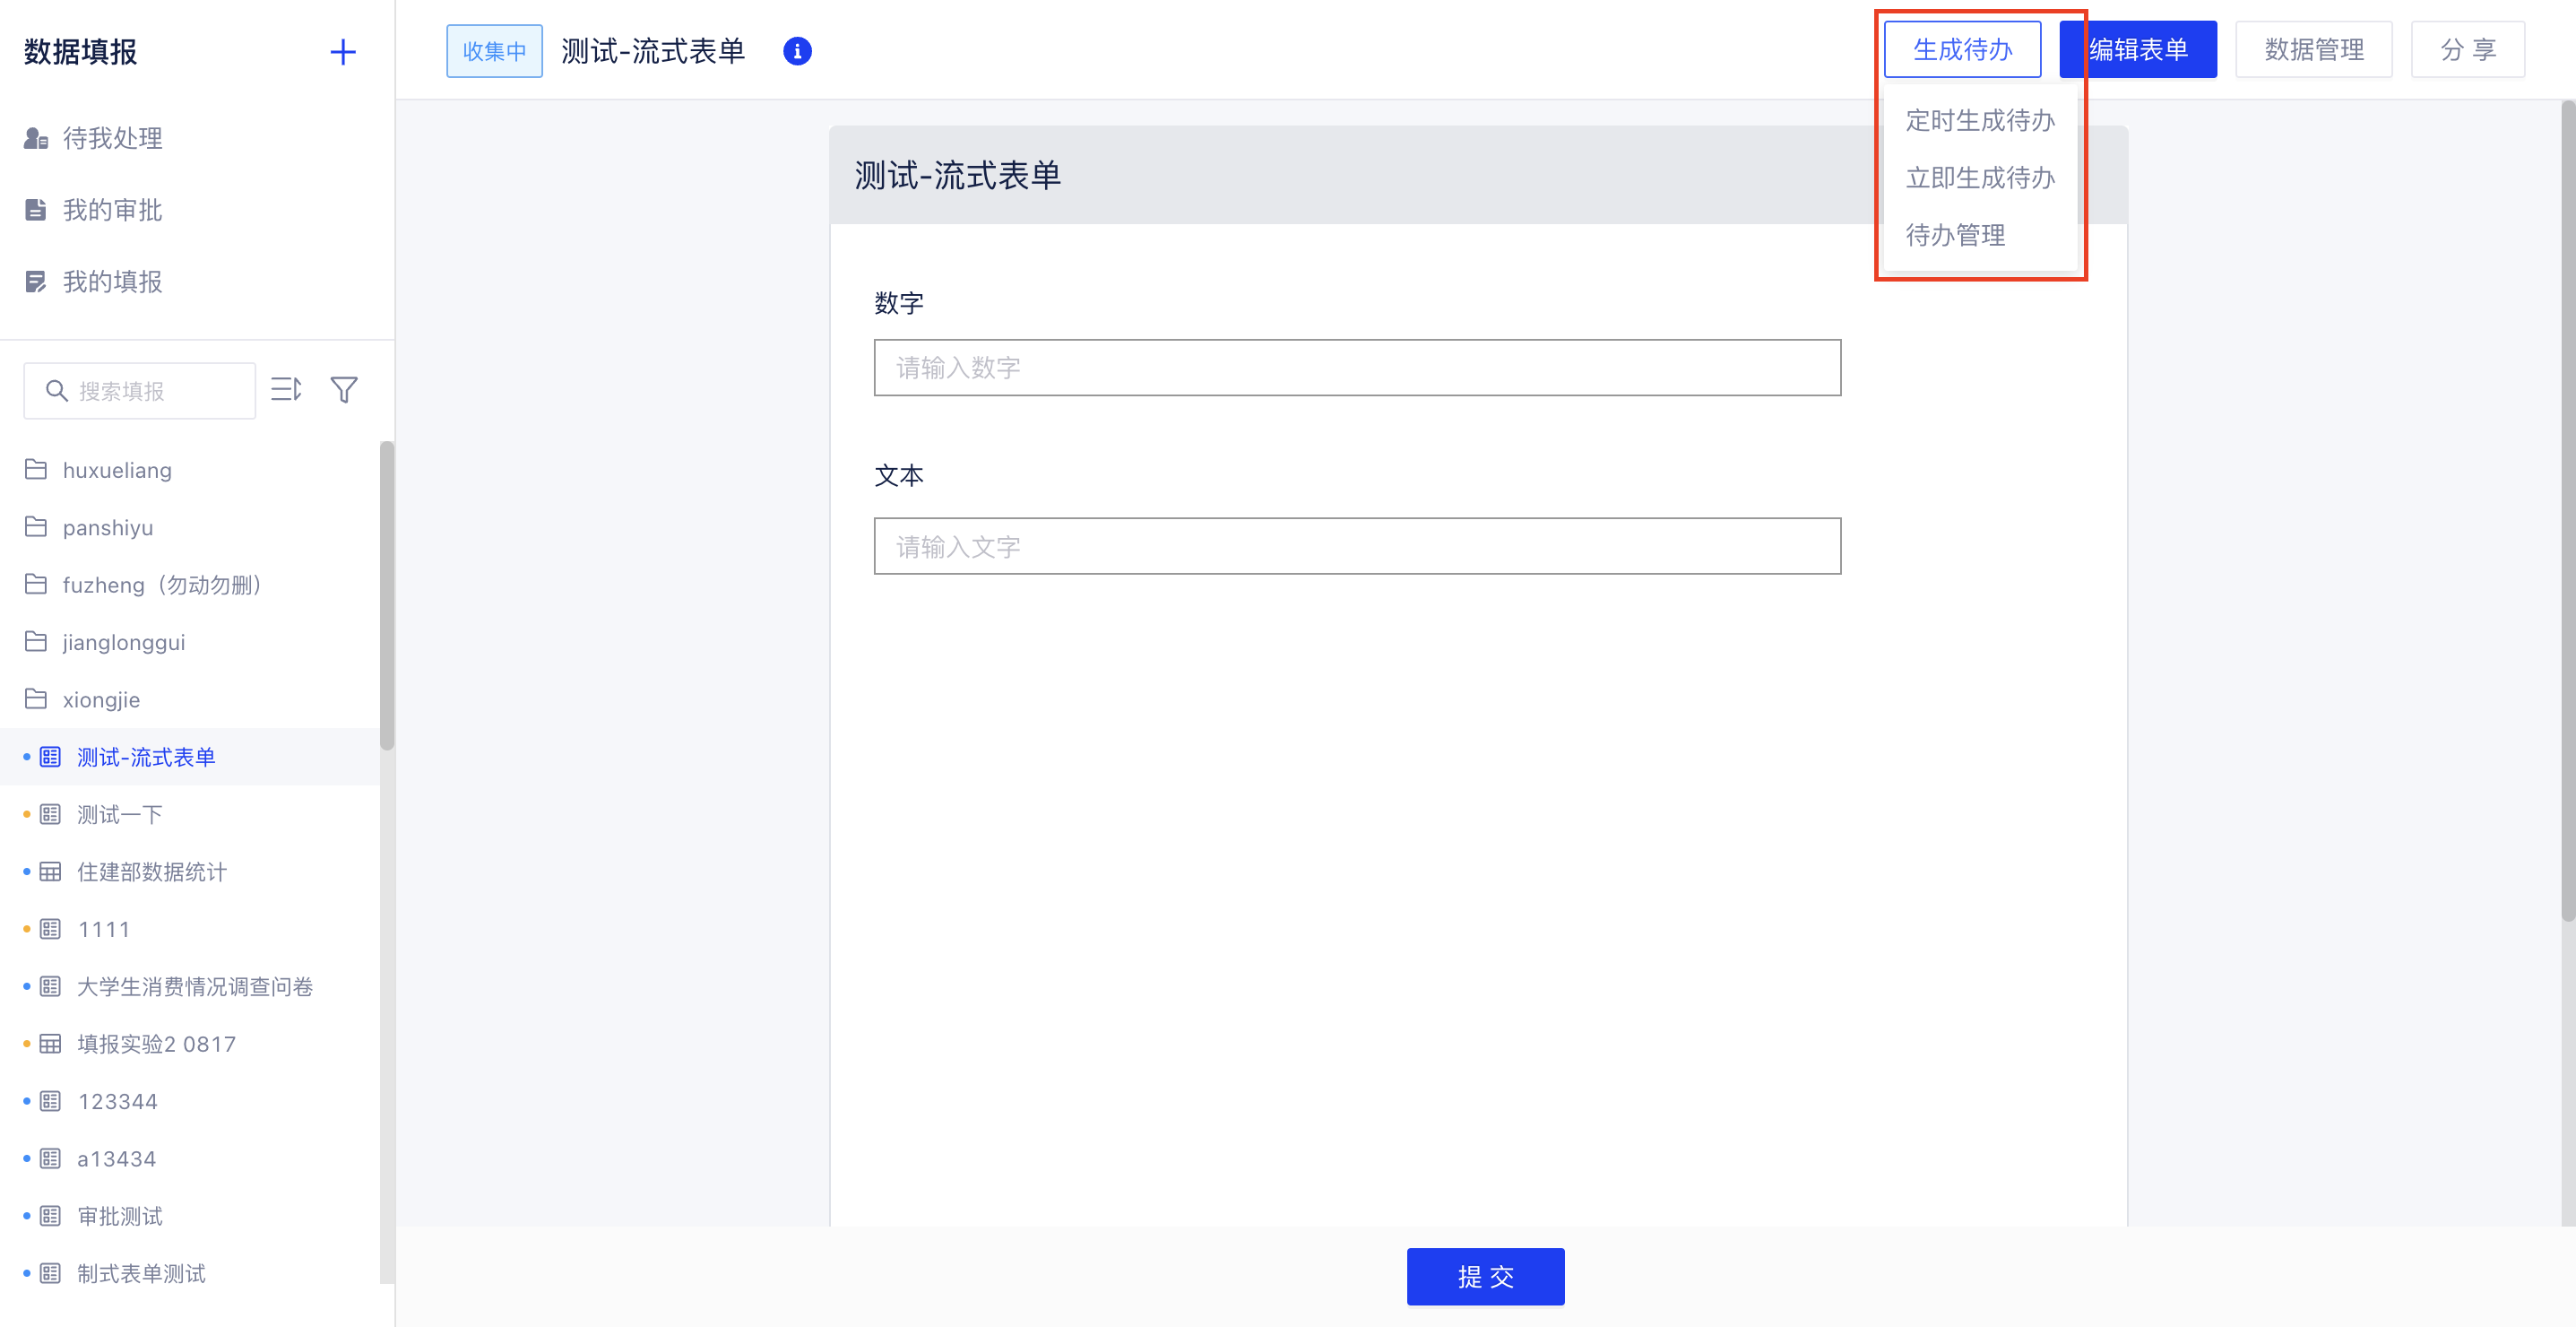Click the filter icon above the form list
This screenshot has height=1327, width=2576.
(x=344, y=389)
